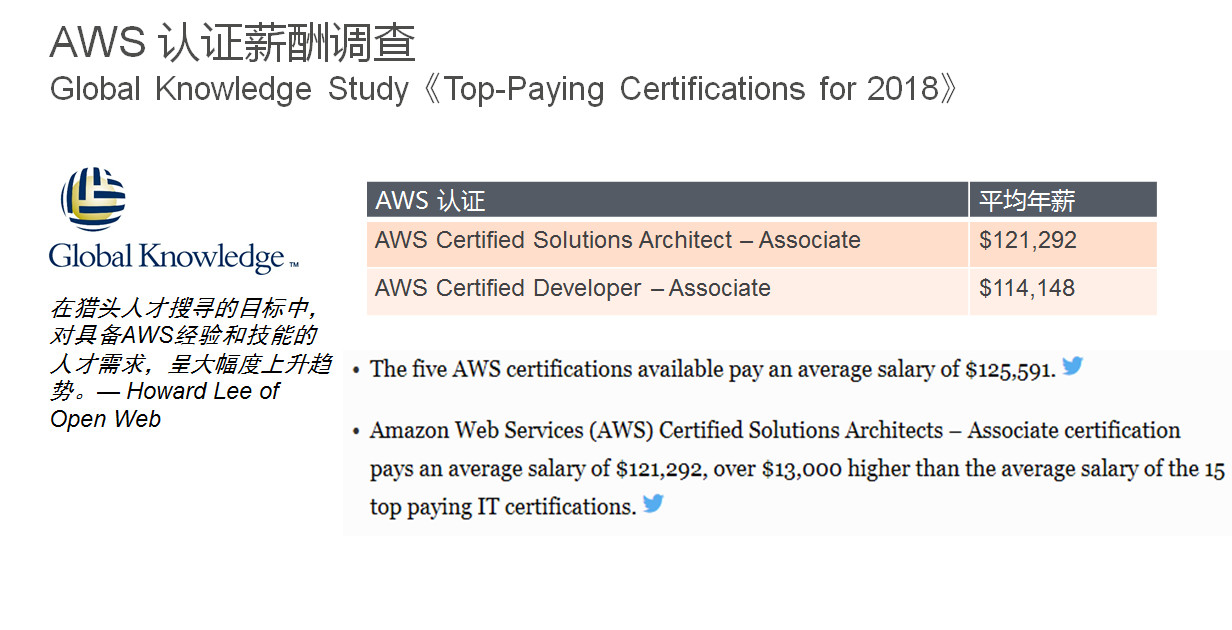Click the $121,292 salary cell
This screenshot has height=630, width=1232.
point(1063,243)
